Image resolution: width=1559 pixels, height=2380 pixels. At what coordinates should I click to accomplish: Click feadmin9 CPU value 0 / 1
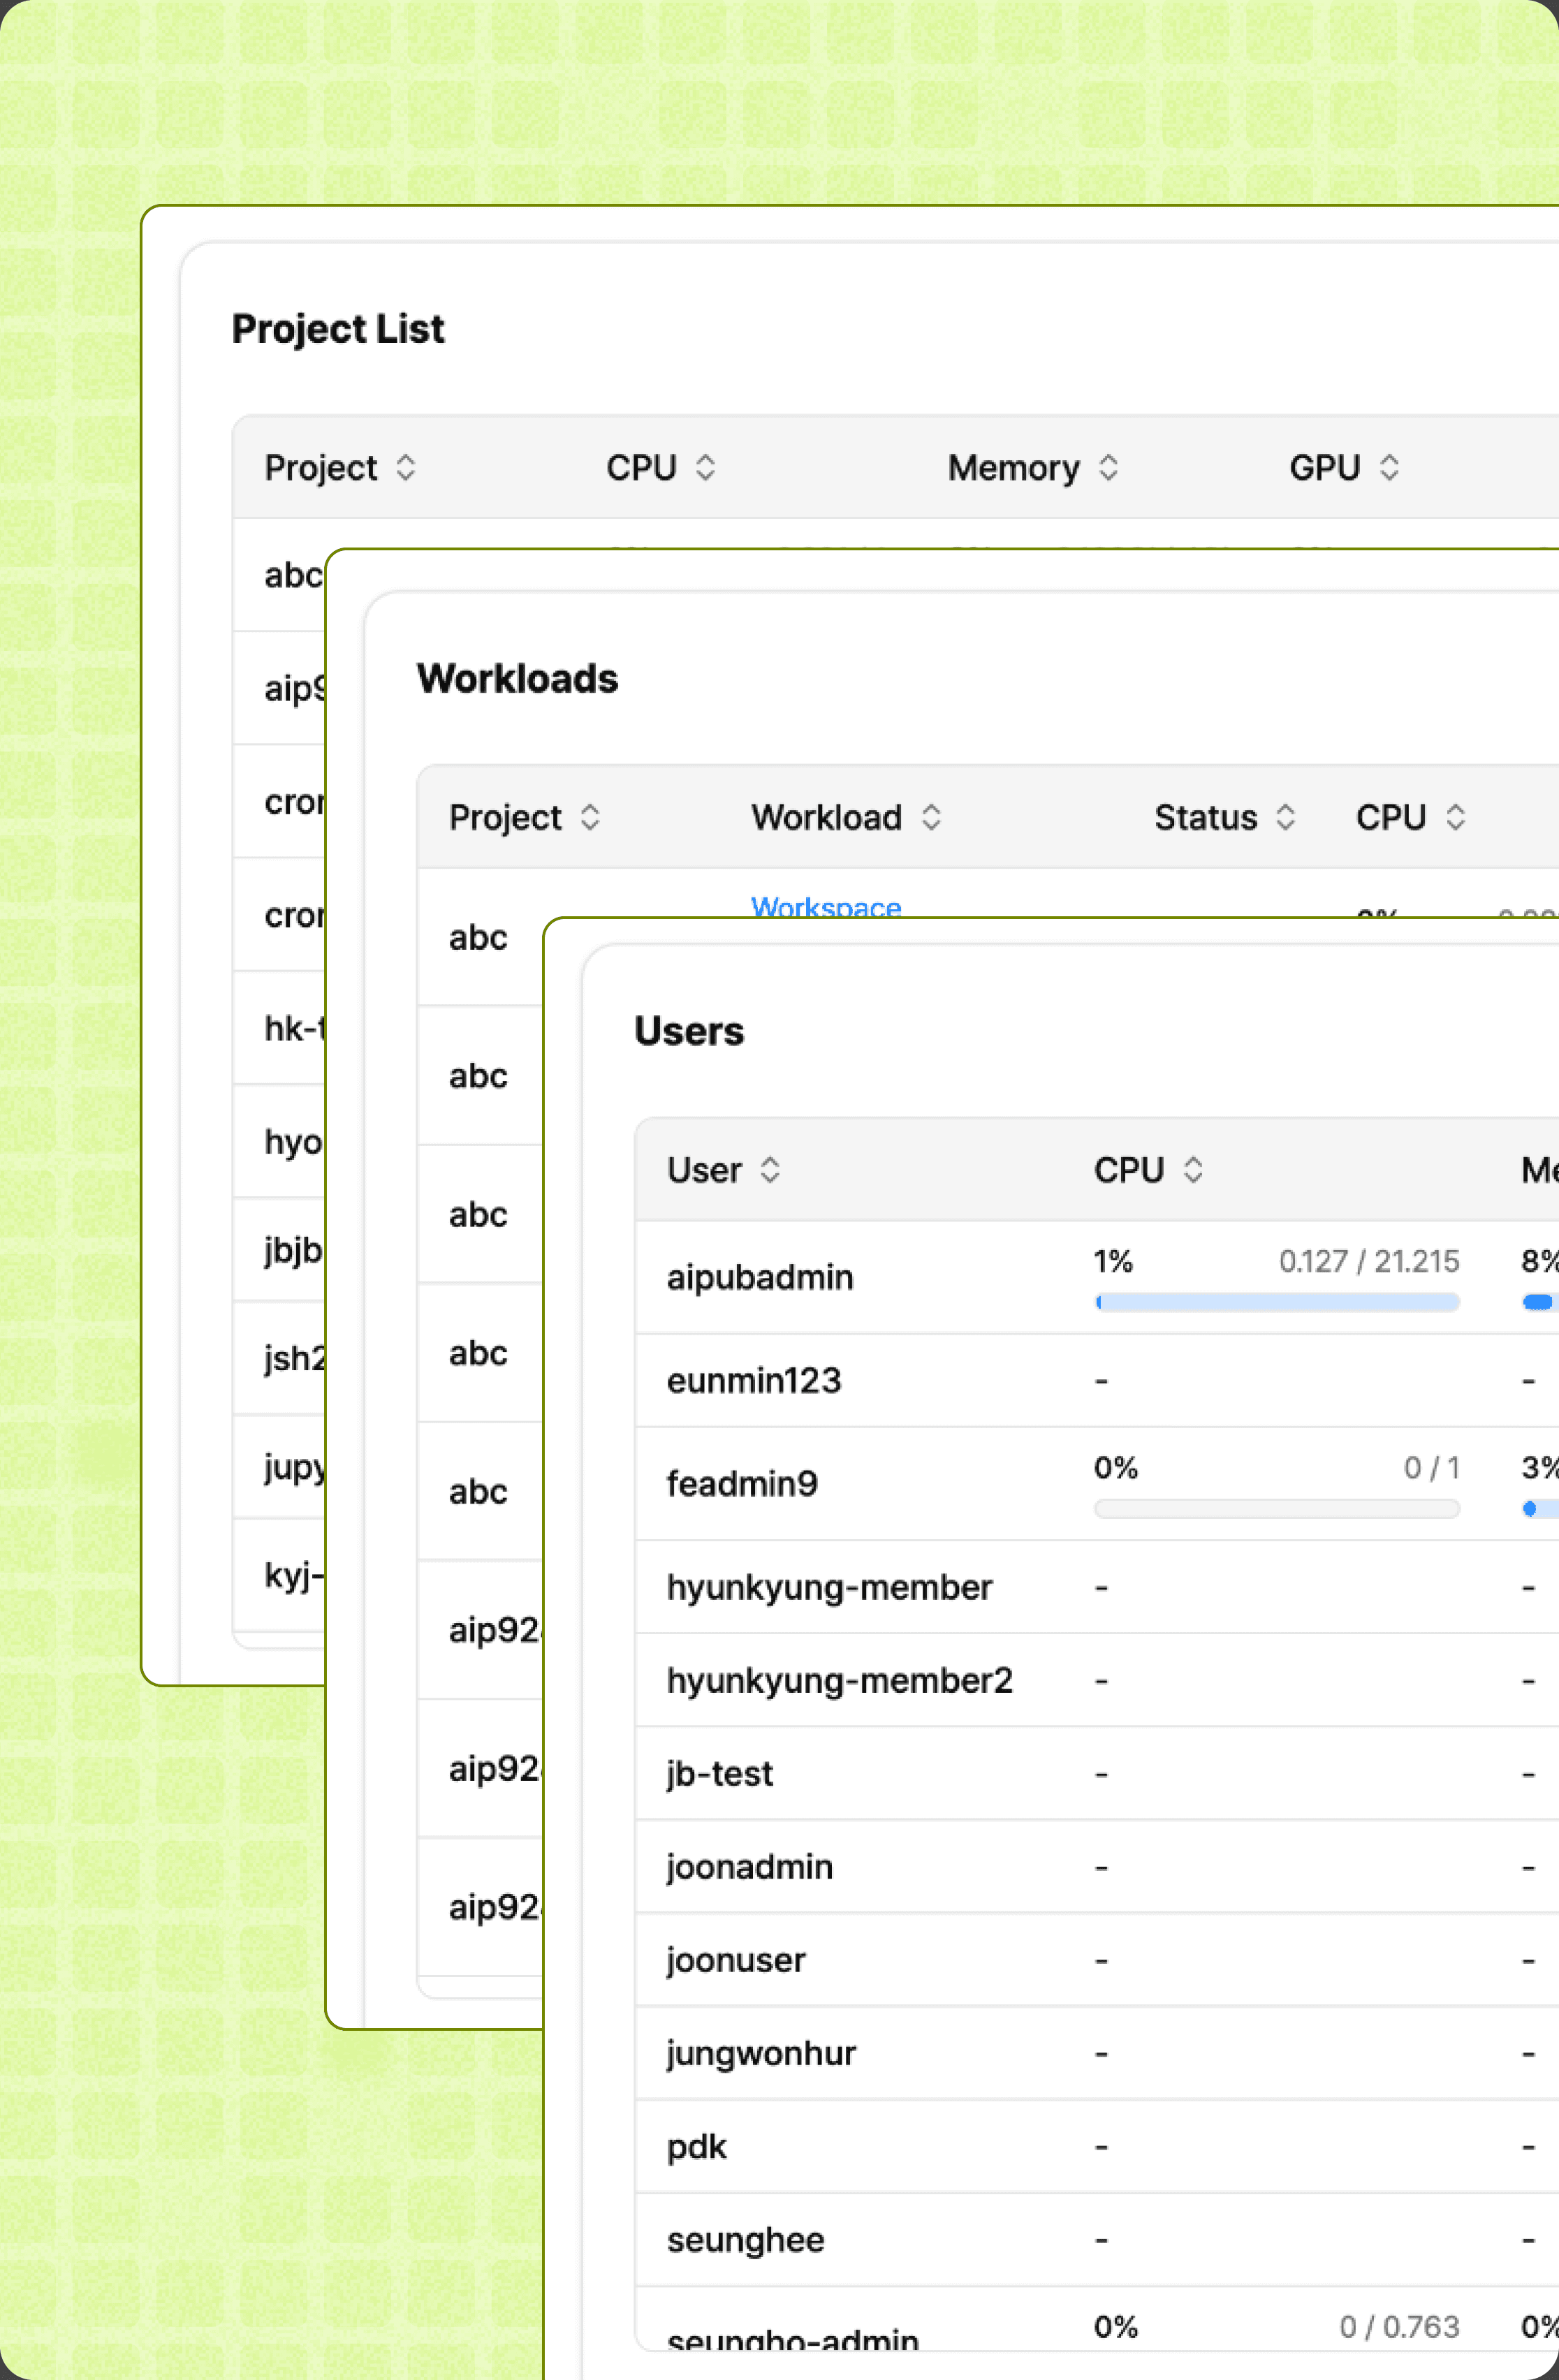pos(1431,1467)
